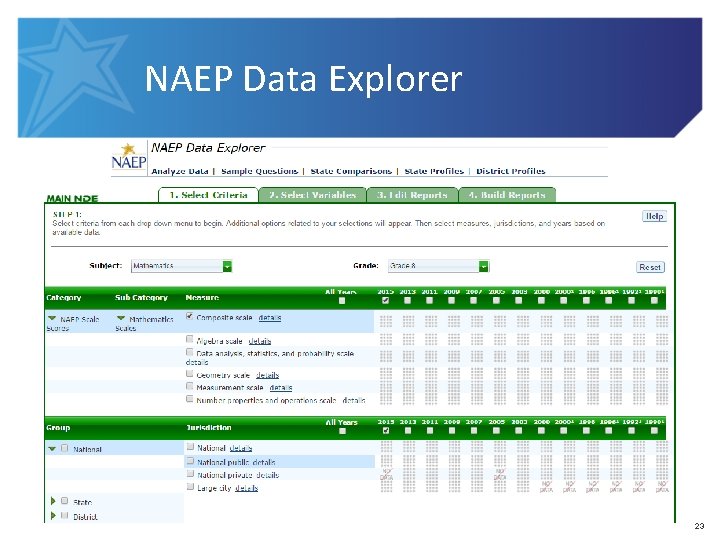Switch to the 1. Select Criteria tab
This screenshot has width=720, height=540.
208,195
